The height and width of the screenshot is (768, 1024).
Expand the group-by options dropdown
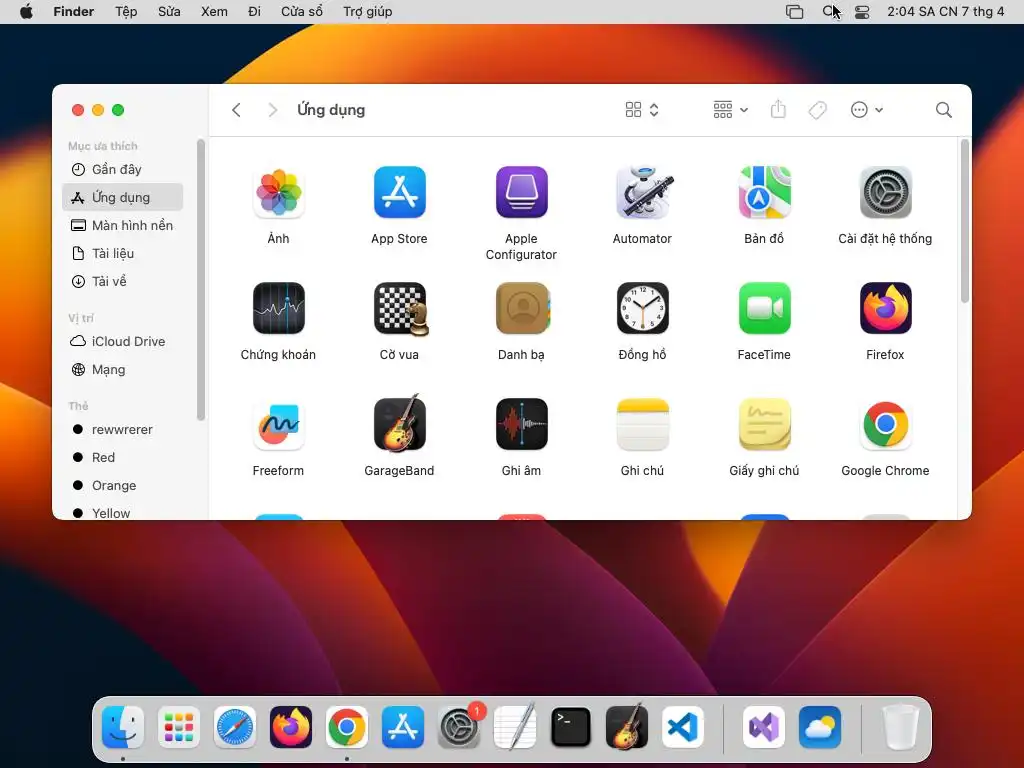(x=731, y=110)
